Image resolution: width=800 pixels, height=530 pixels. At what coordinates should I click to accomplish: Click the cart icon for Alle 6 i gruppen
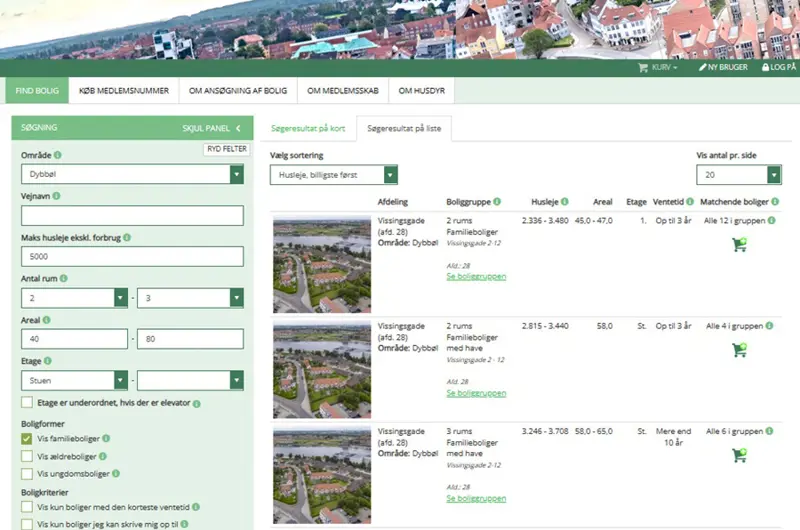tap(739, 455)
